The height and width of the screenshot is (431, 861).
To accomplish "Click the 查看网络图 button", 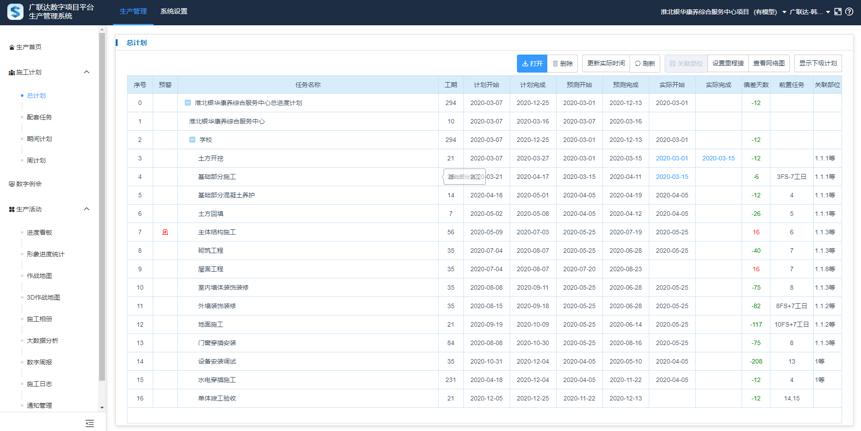I will [x=769, y=64].
